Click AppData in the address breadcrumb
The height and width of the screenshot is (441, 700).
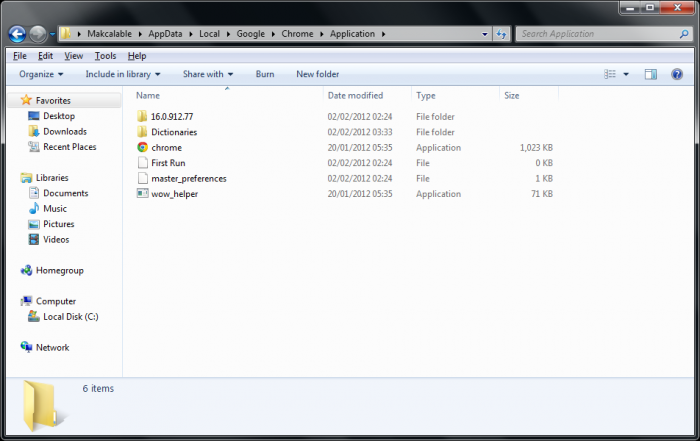(x=165, y=34)
